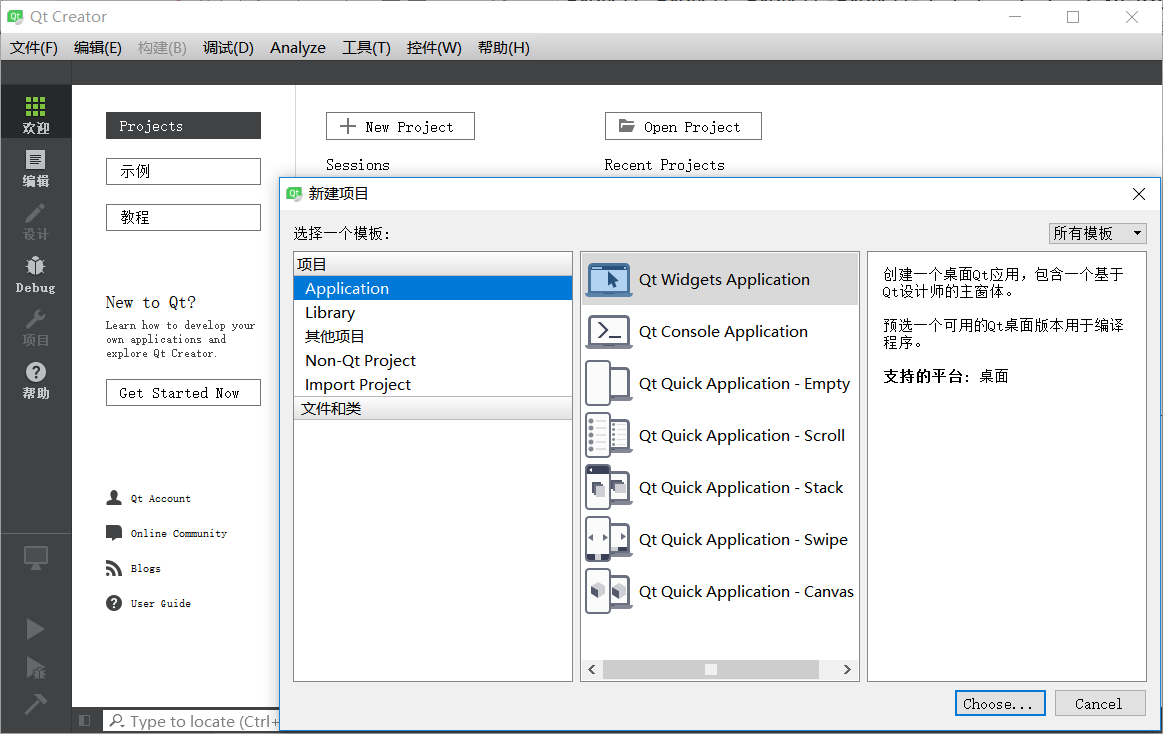Select Non-Qt Project category
Screen dimensions: 1163x734
(360, 361)
